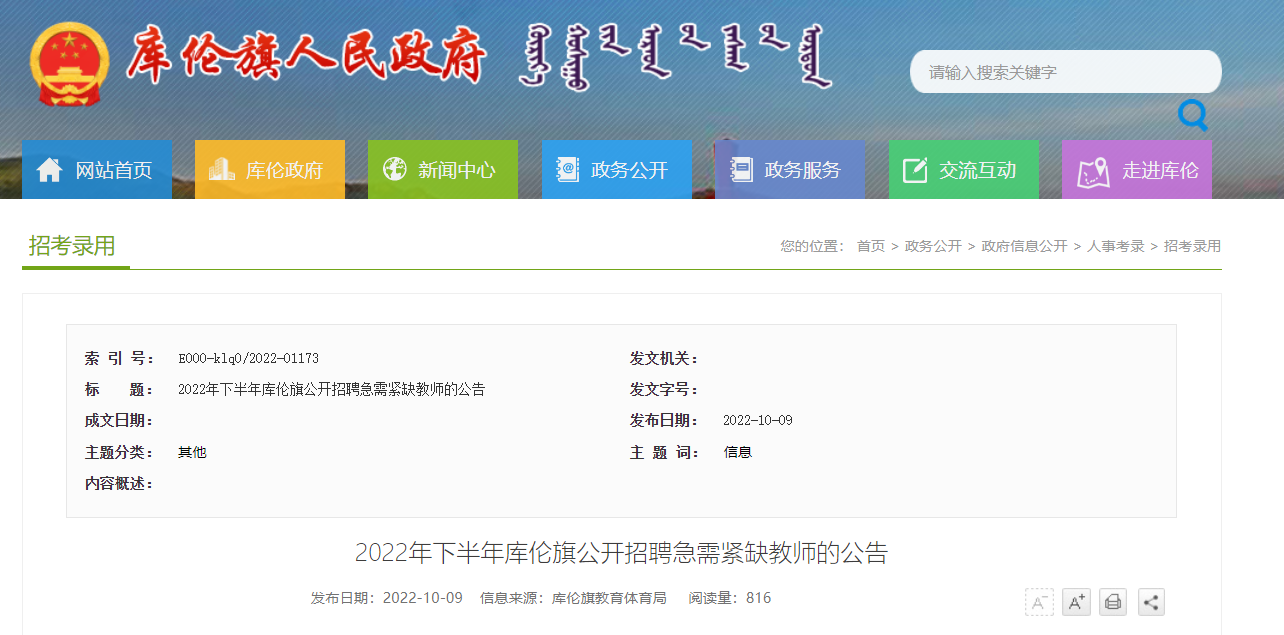This screenshot has height=635, width=1284.
Task: Open the 政务公开 navigation menu
Action: (x=616, y=170)
